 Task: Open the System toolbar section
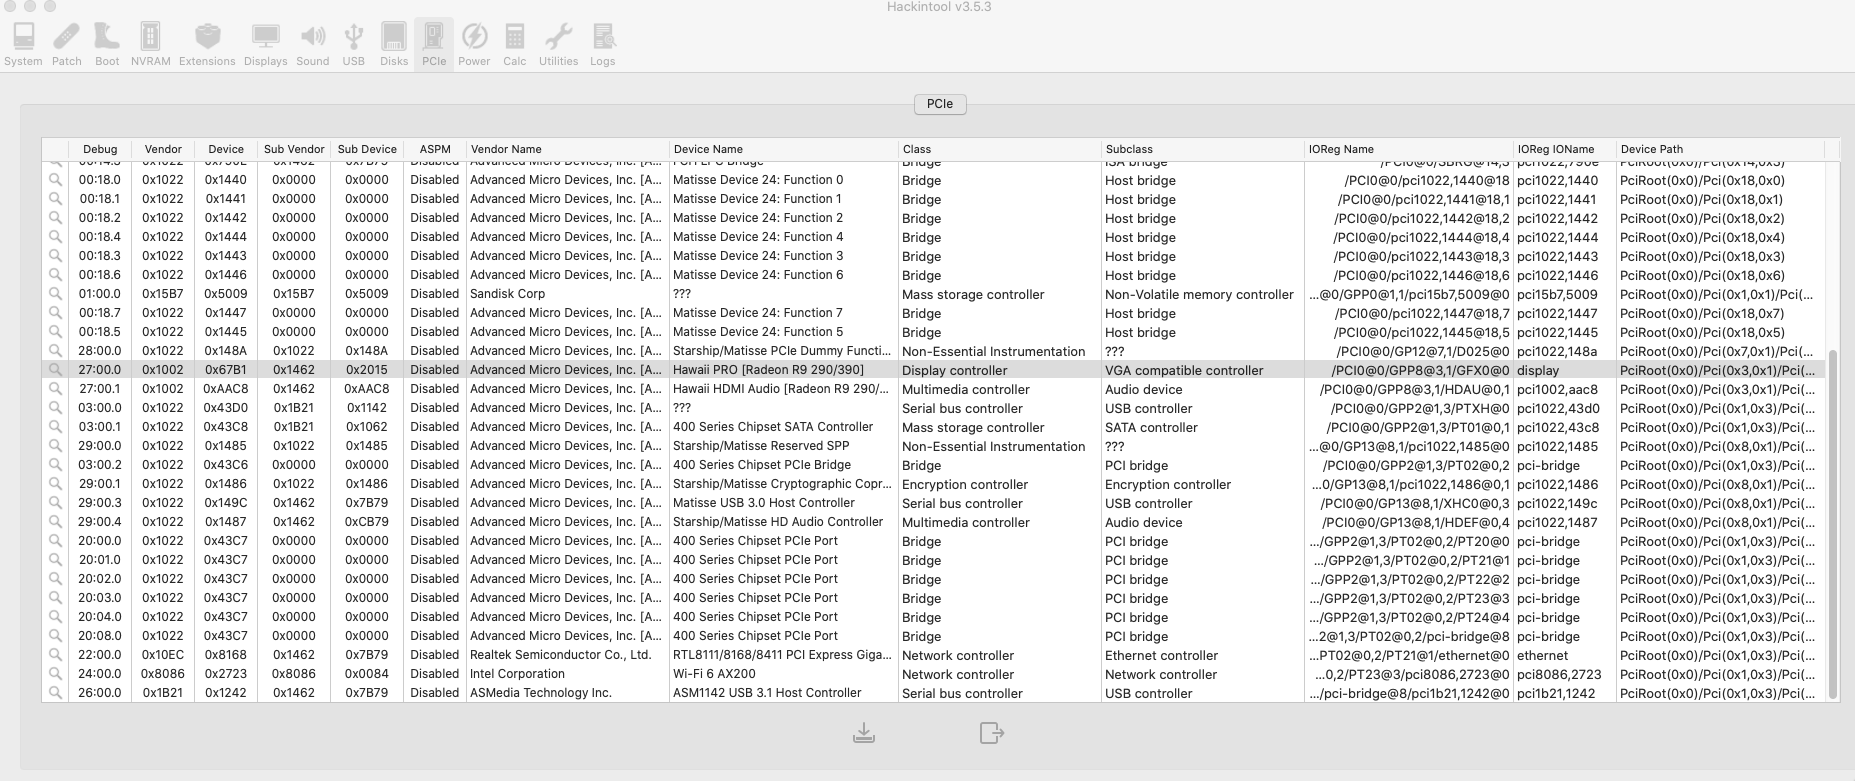tap(23, 45)
